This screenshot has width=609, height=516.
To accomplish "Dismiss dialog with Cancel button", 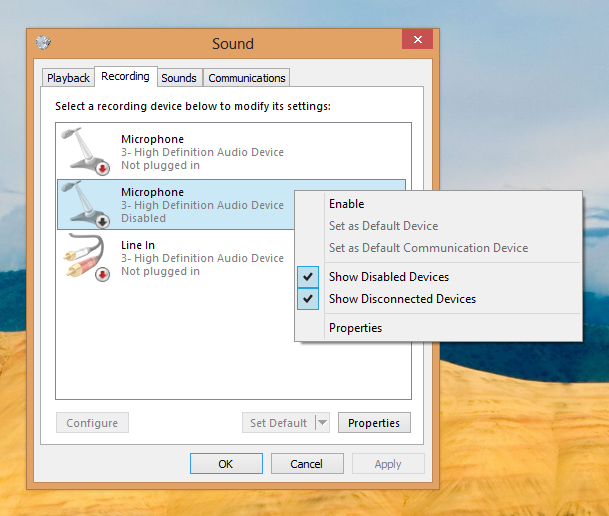I will coord(307,464).
